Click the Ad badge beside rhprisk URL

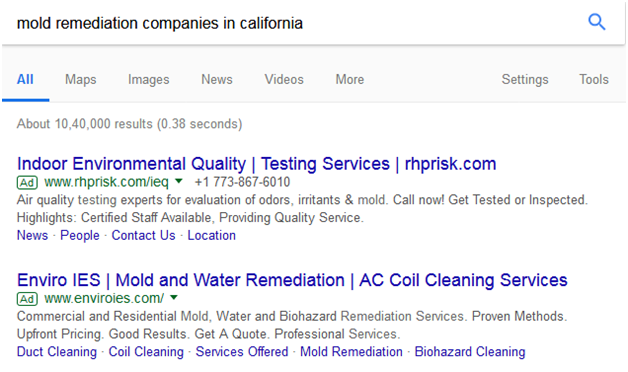[x=27, y=183]
